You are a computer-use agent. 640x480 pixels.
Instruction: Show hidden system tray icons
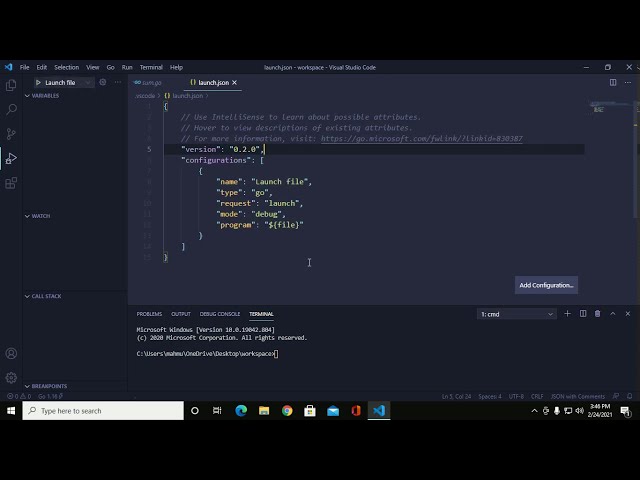534,411
